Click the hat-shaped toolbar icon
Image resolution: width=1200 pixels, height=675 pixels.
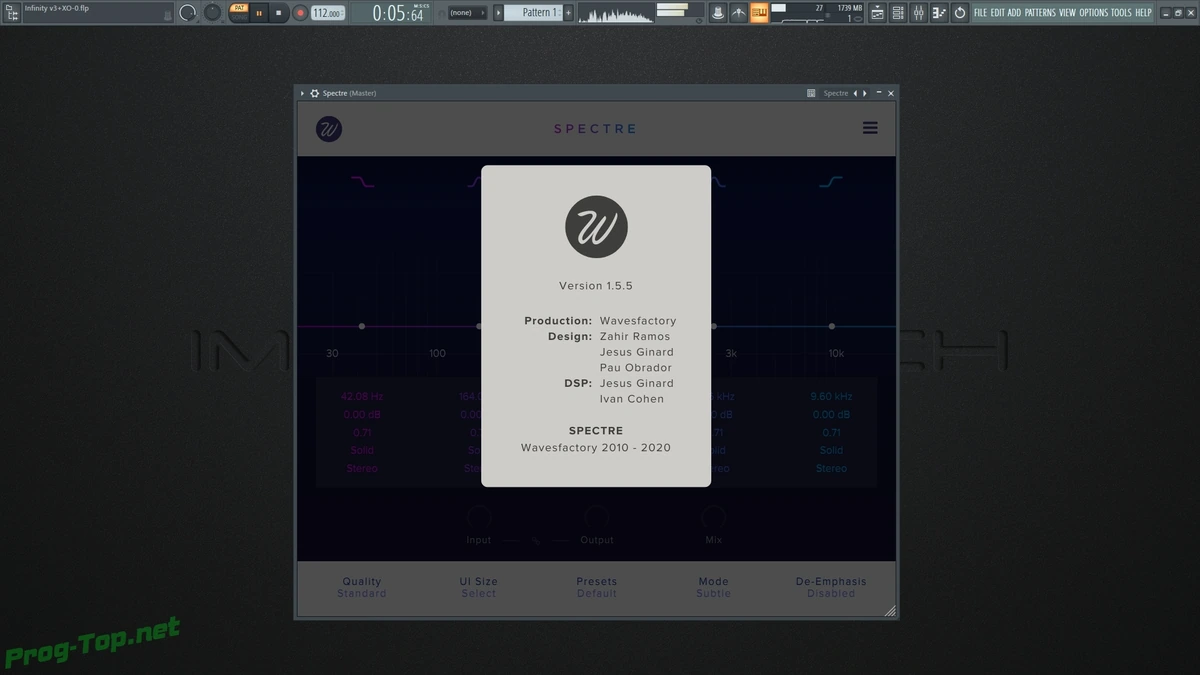pyautogui.click(x=717, y=13)
